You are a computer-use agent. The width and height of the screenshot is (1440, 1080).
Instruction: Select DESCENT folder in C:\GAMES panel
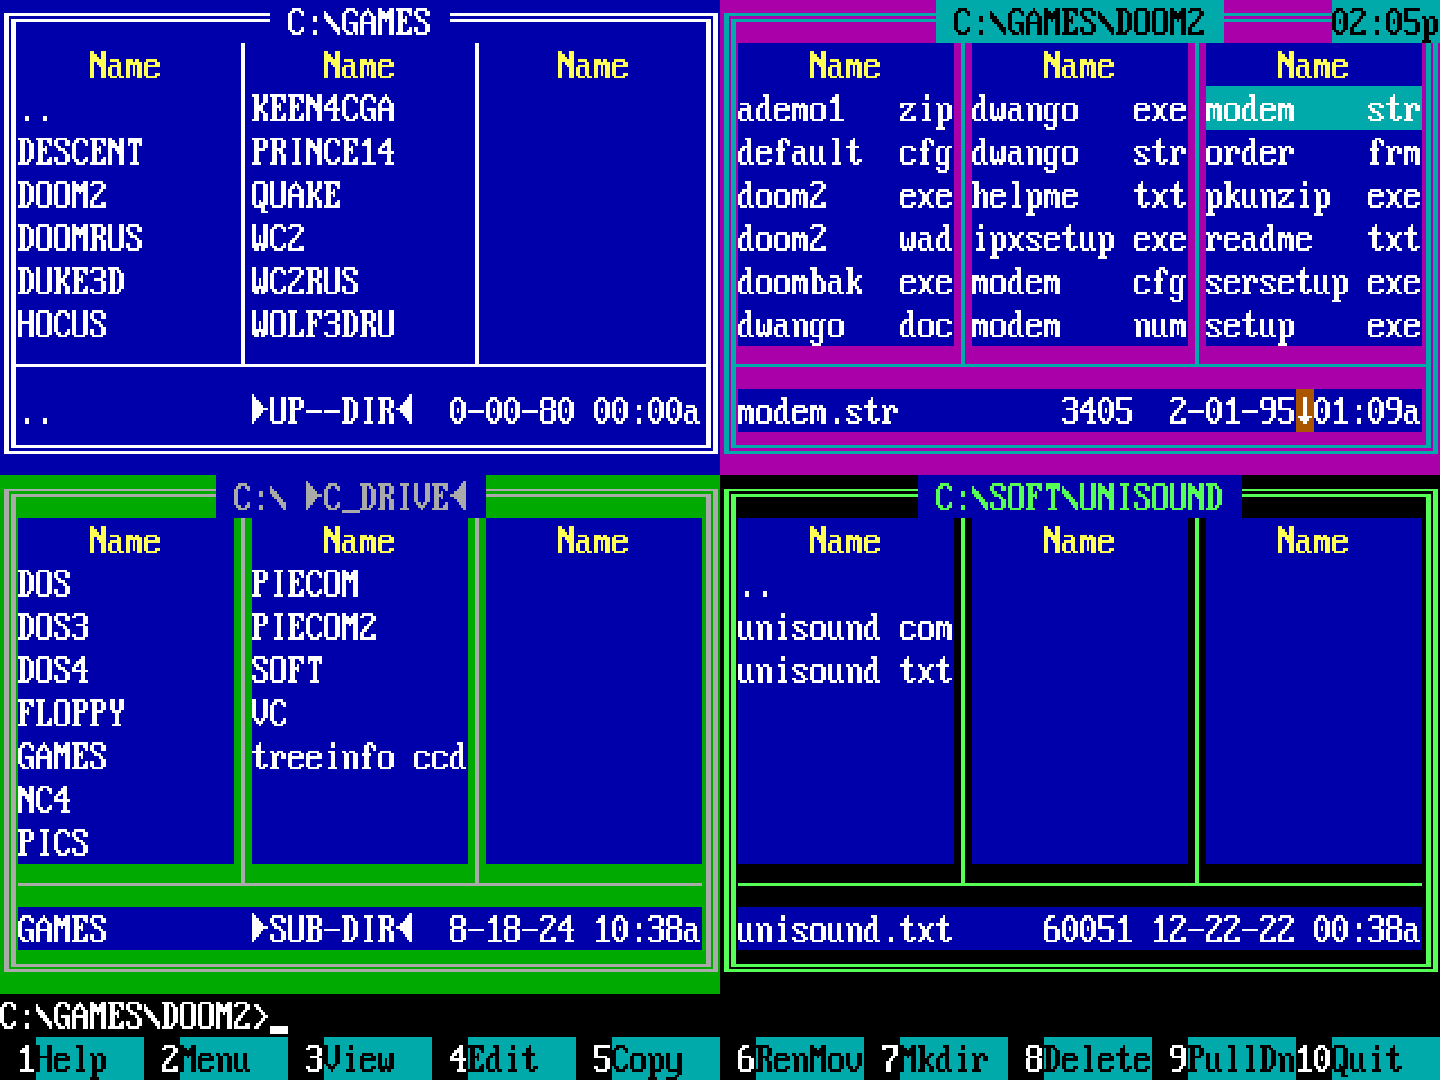tap(126, 152)
